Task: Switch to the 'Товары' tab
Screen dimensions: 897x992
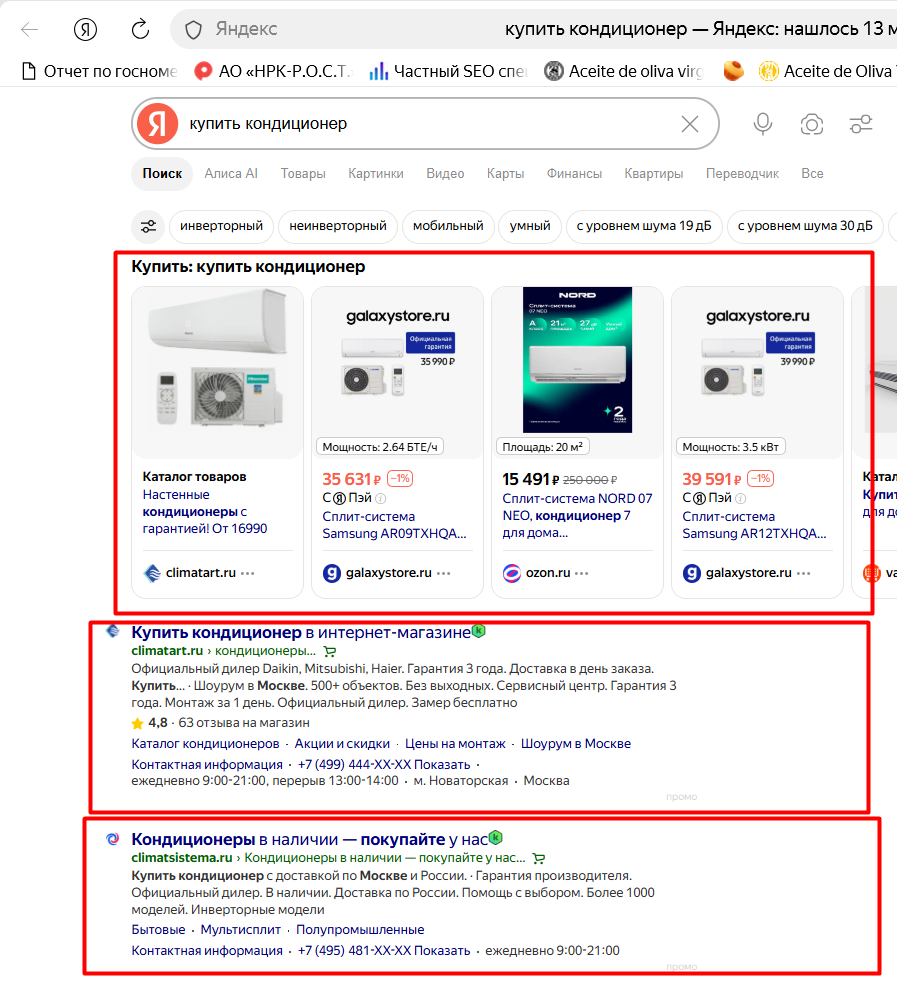Action: tap(303, 173)
